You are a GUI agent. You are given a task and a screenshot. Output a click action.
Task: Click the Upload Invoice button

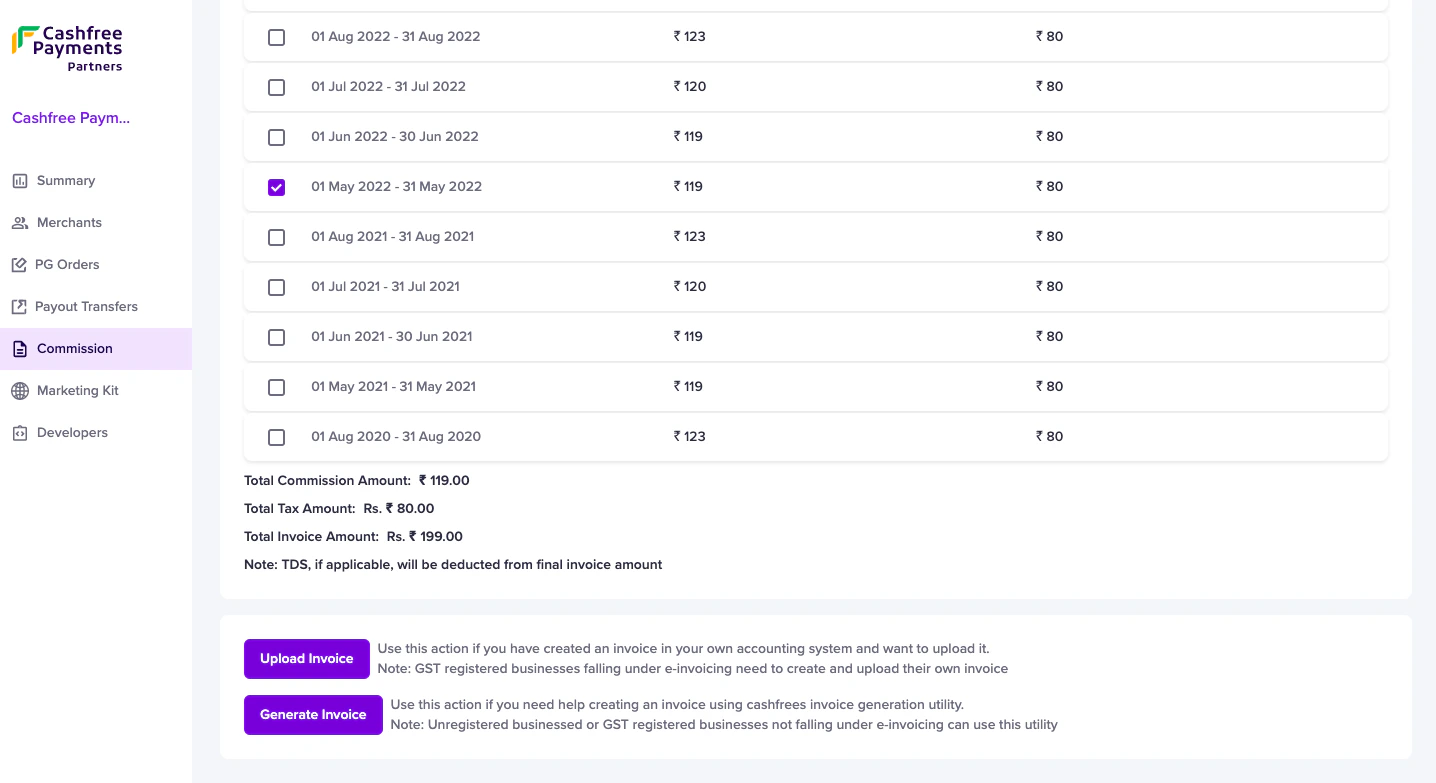(306, 659)
